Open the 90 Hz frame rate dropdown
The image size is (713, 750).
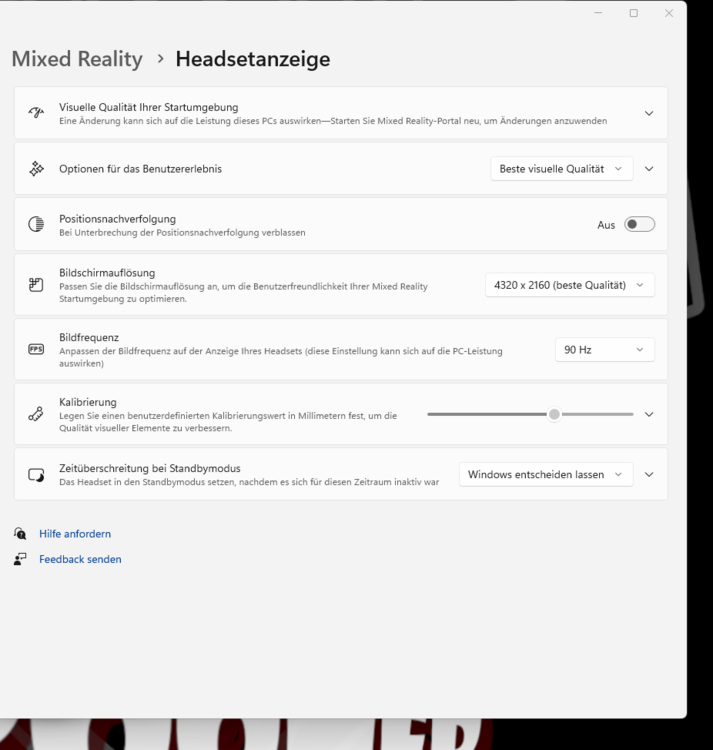tap(605, 350)
